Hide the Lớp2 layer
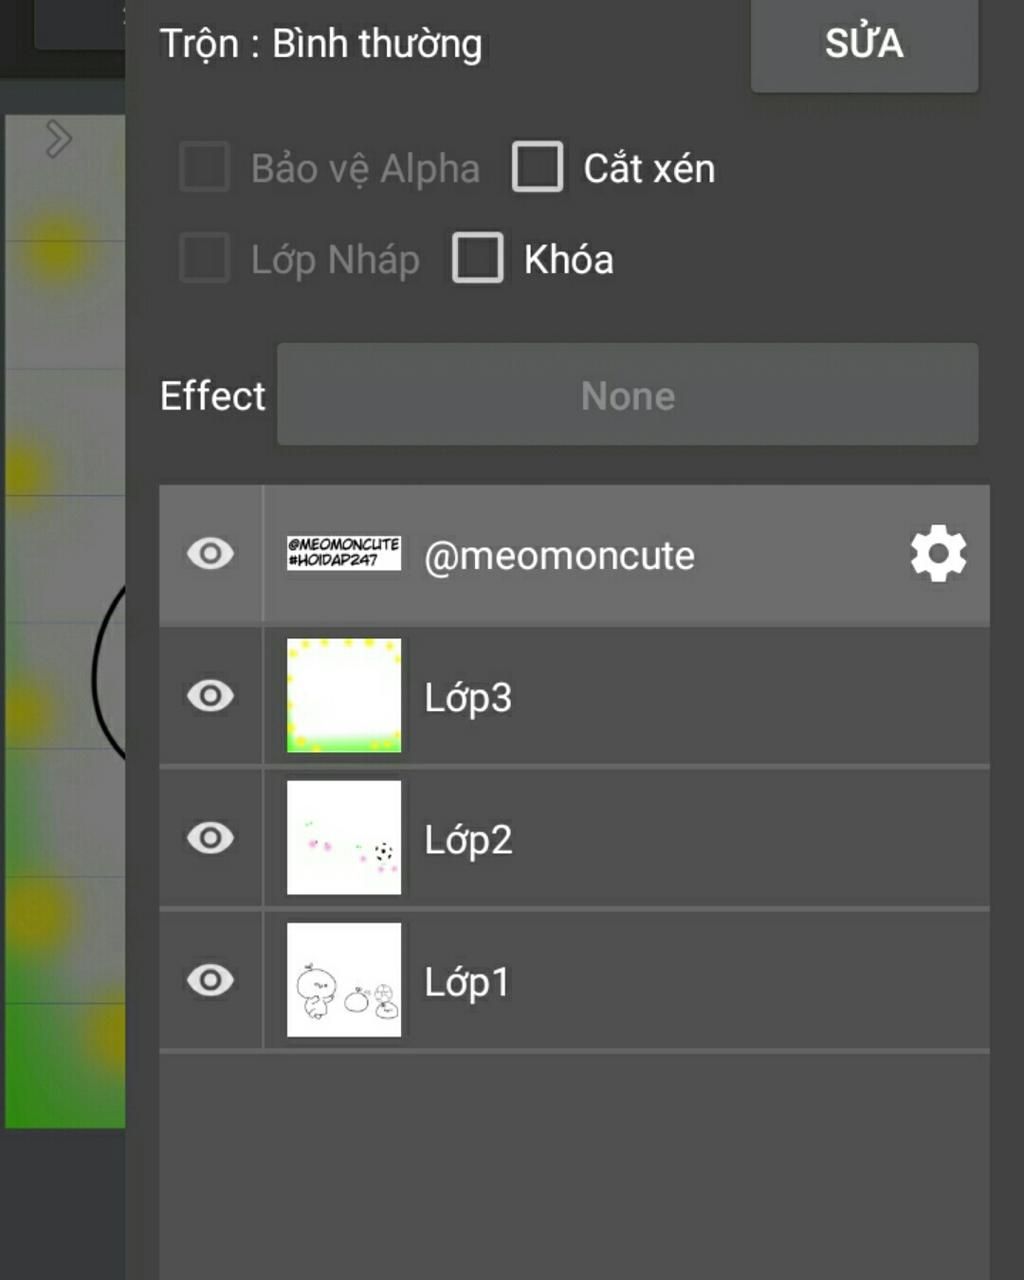The width and height of the screenshot is (1024, 1280). tap(210, 838)
